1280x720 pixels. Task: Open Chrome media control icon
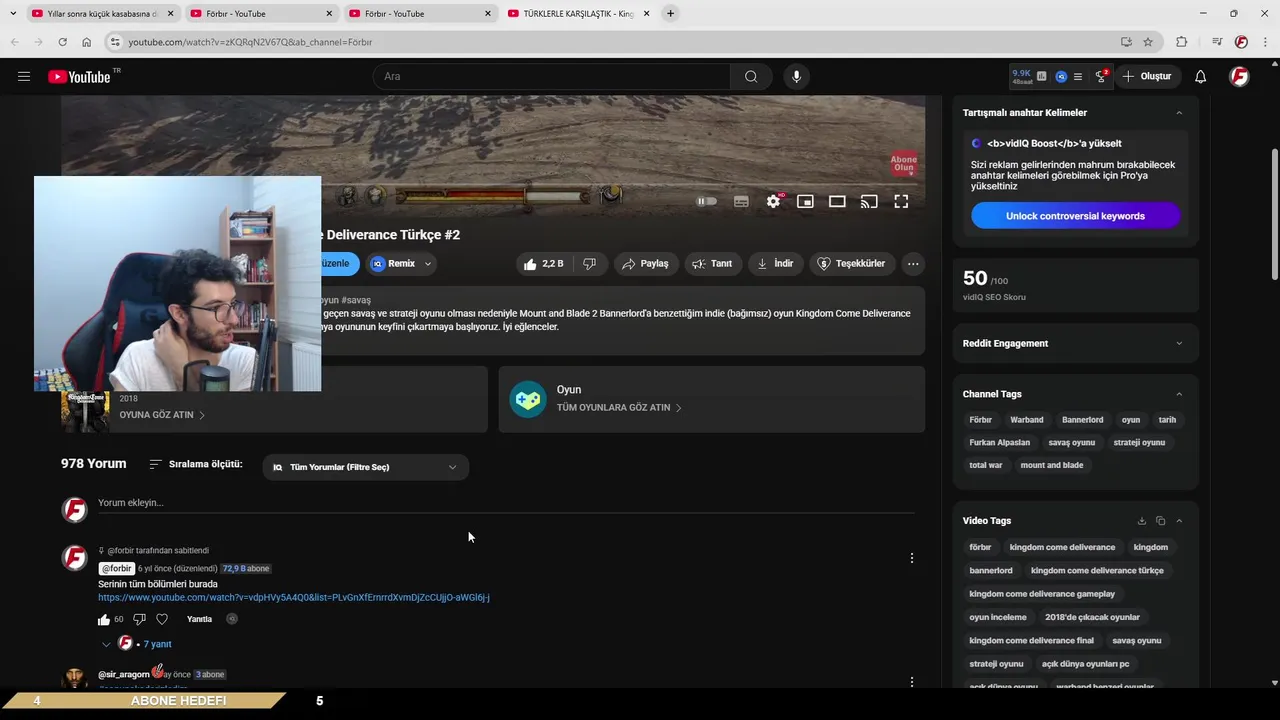[1217, 42]
